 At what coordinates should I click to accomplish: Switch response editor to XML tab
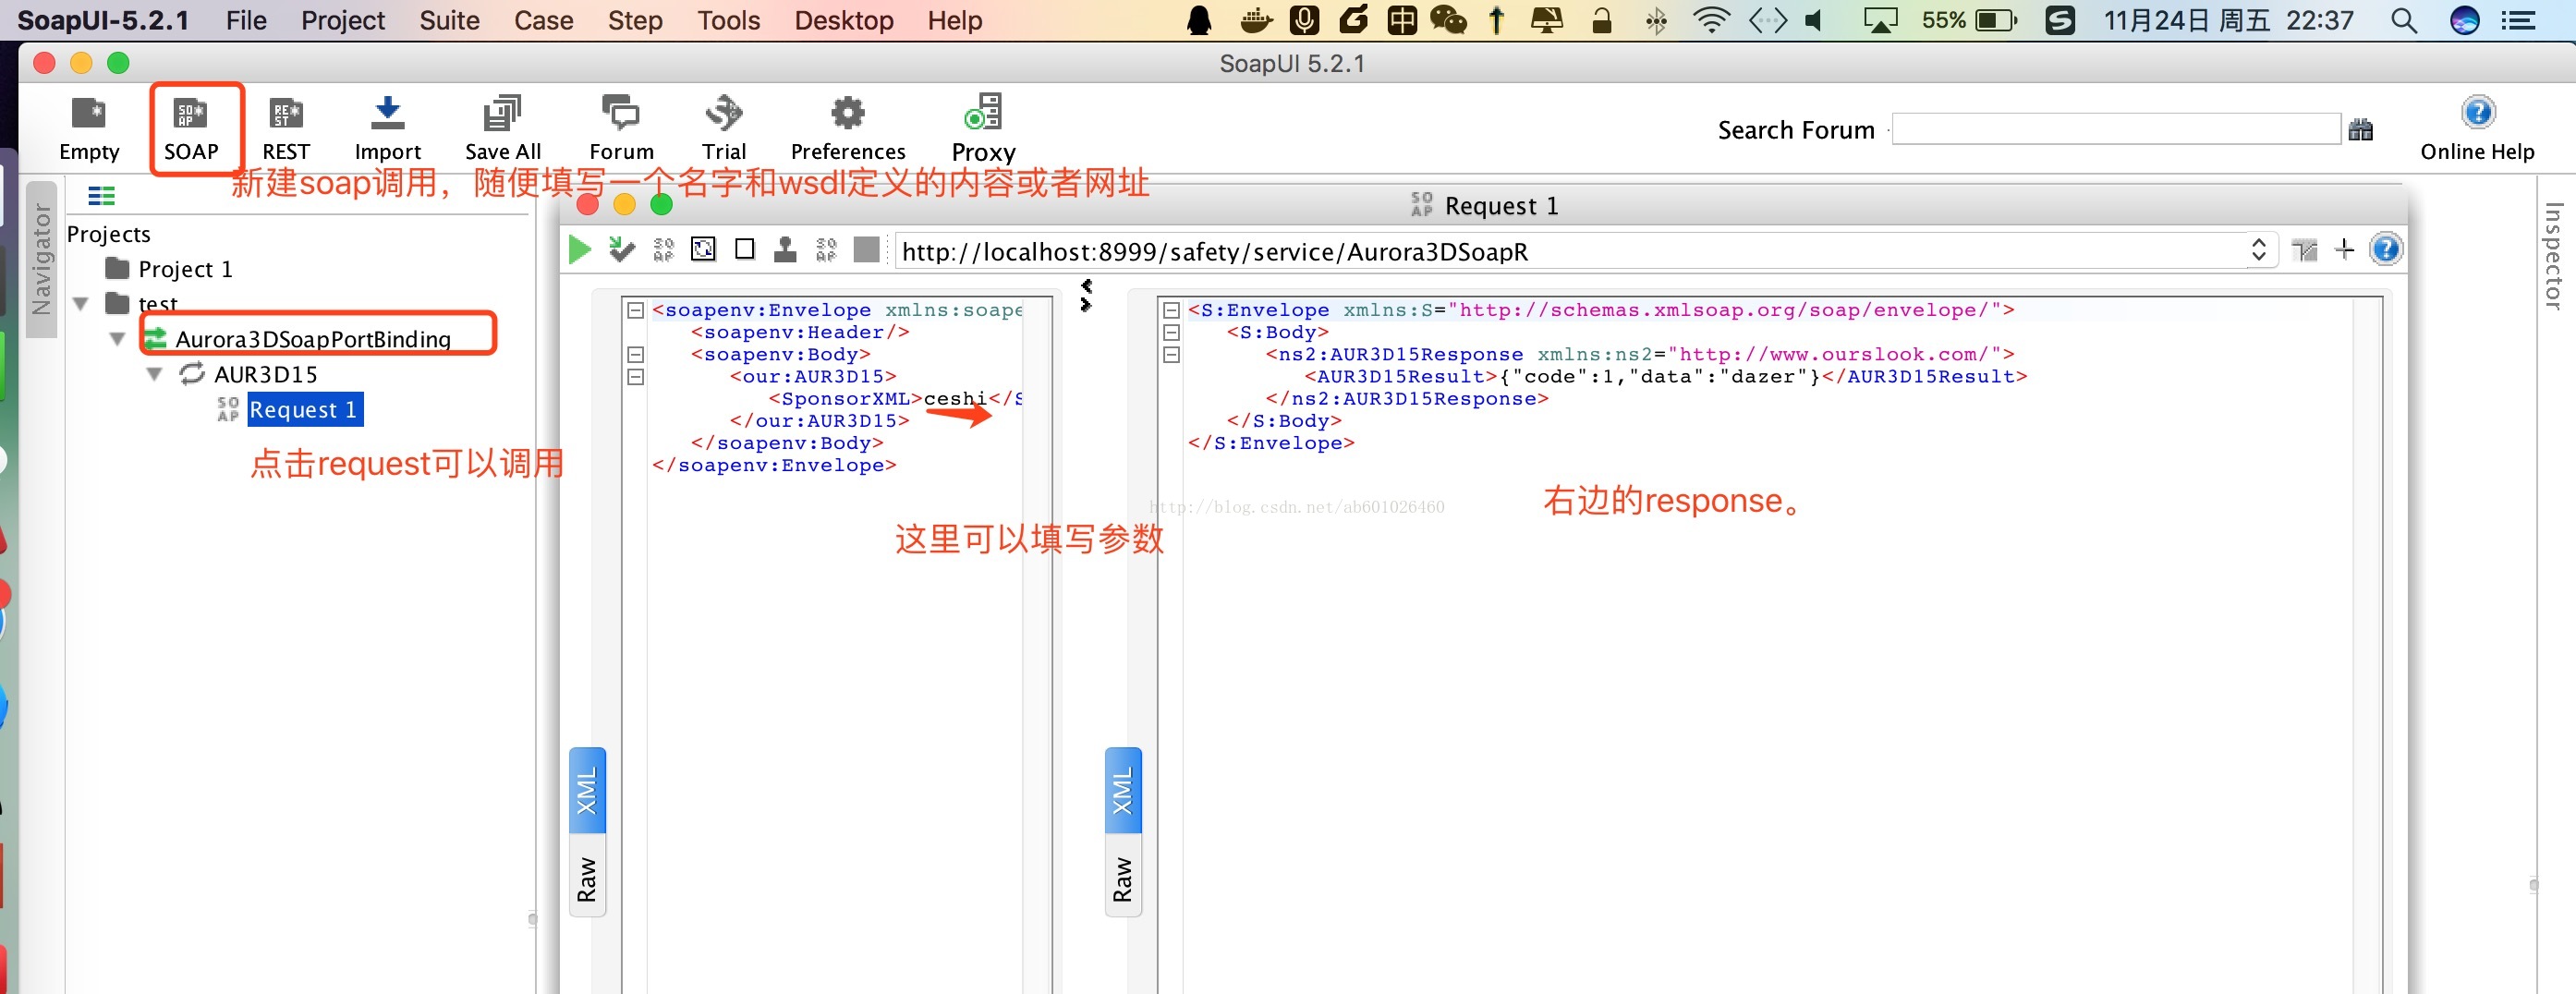1123,790
